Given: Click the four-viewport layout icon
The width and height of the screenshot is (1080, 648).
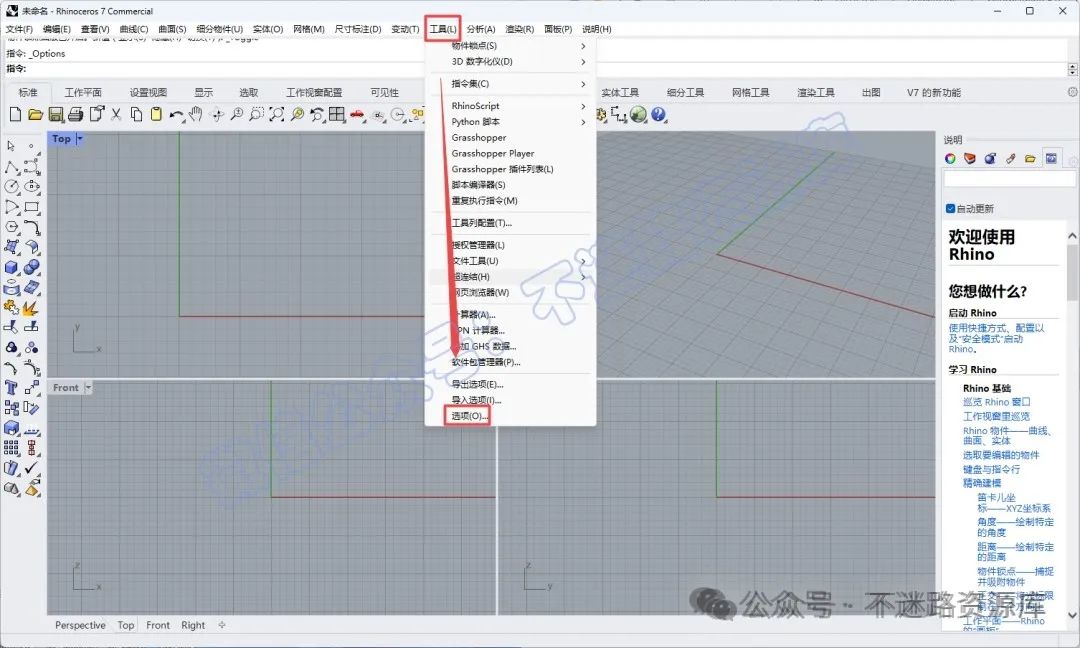Looking at the screenshot, I should 337,114.
